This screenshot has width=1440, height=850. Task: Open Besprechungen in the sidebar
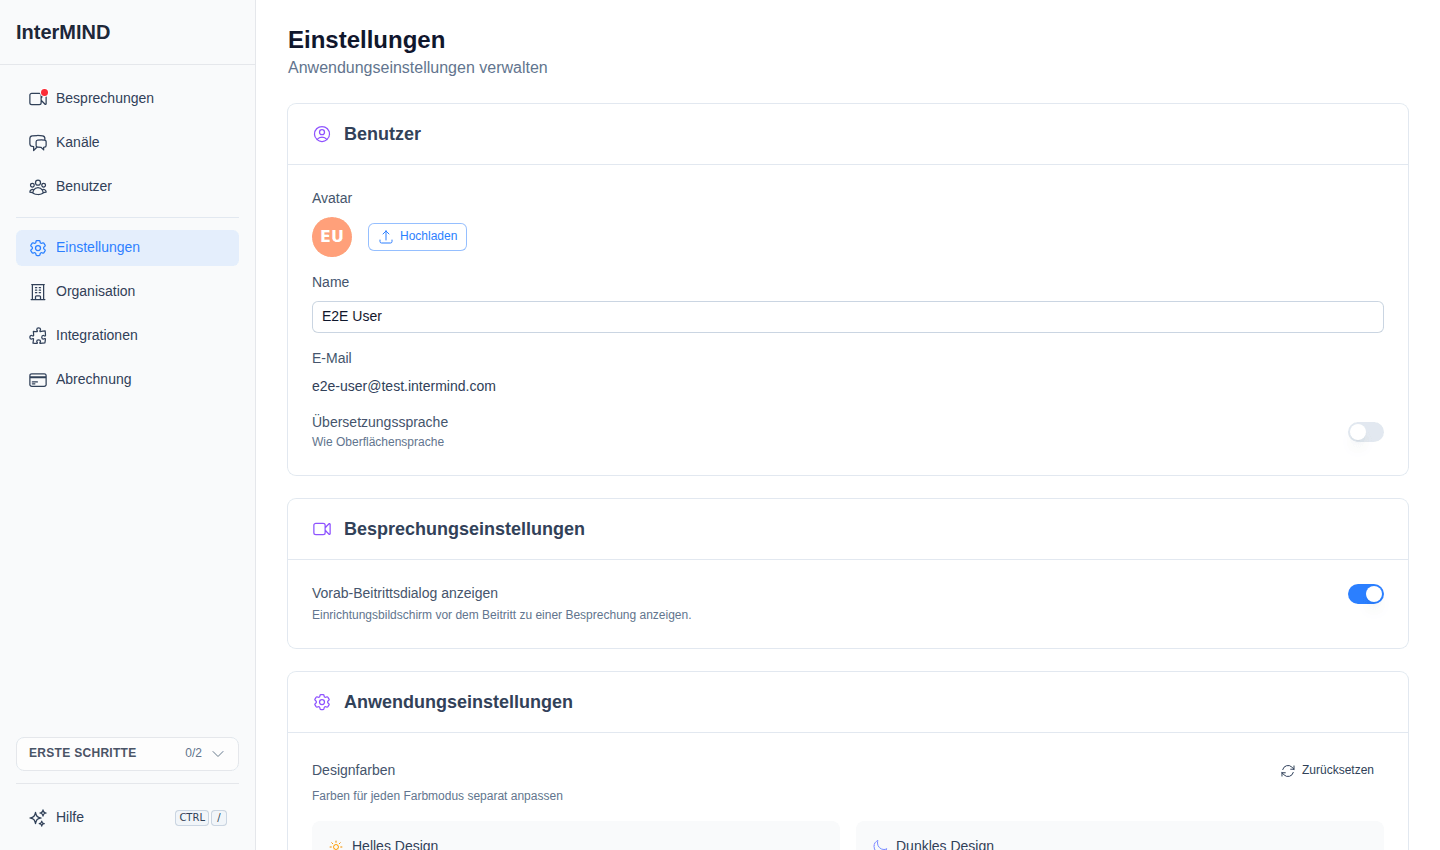[127, 98]
